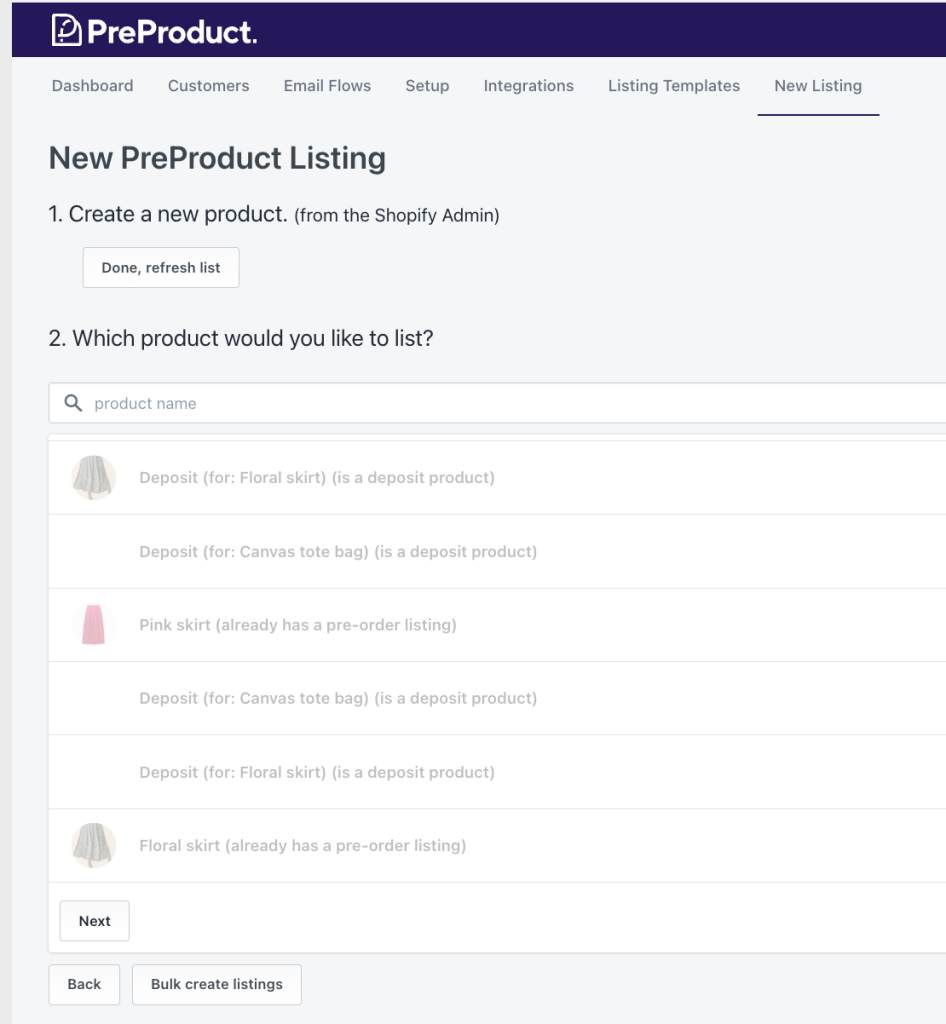946x1024 pixels.
Task: Switch to the Dashboard tab
Action: point(92,86)
